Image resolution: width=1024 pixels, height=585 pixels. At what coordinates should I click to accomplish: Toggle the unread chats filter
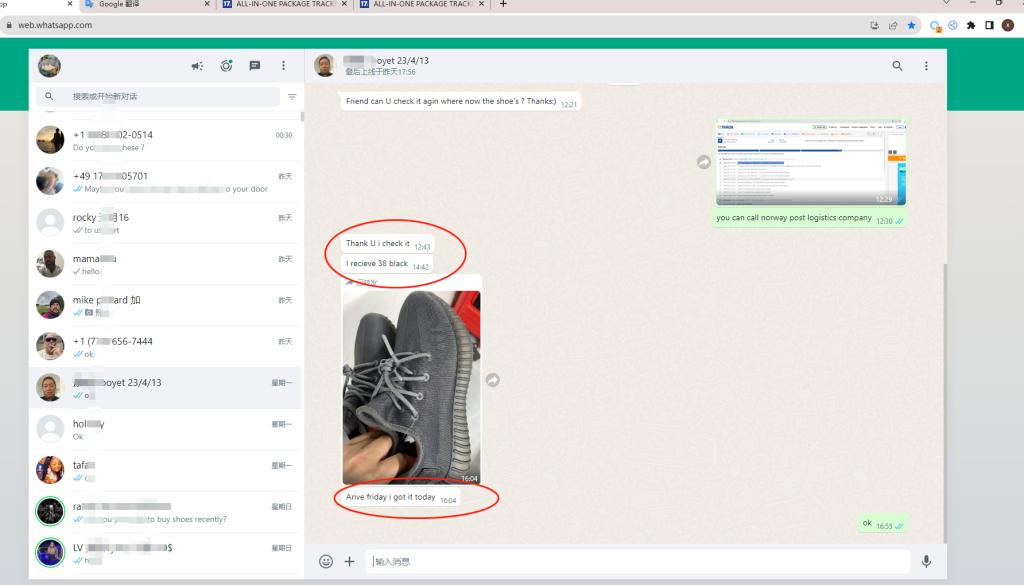click(292, 97)
